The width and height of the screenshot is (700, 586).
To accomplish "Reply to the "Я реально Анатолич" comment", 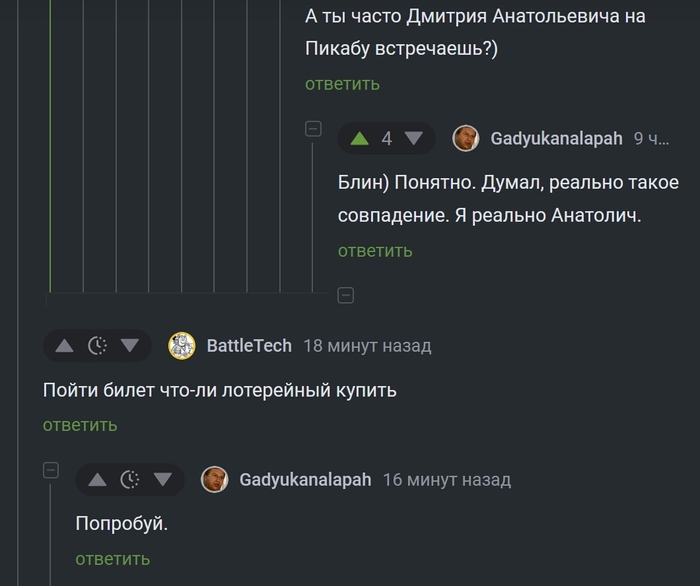I will pos(375,251).
